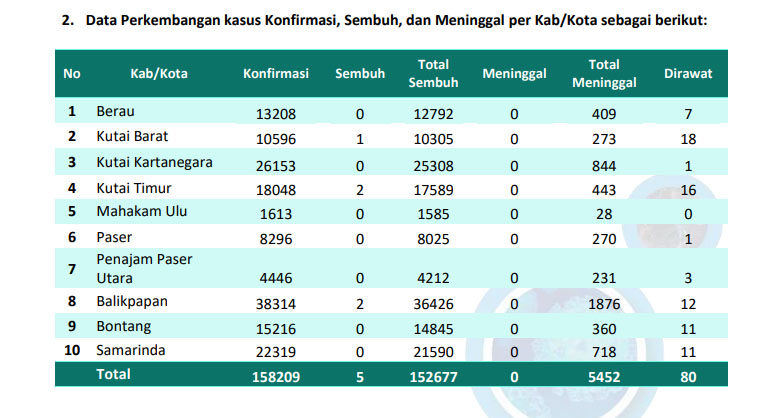Click total confirmed value 158209
The image size is (757, 418).
tap(276, 377)
